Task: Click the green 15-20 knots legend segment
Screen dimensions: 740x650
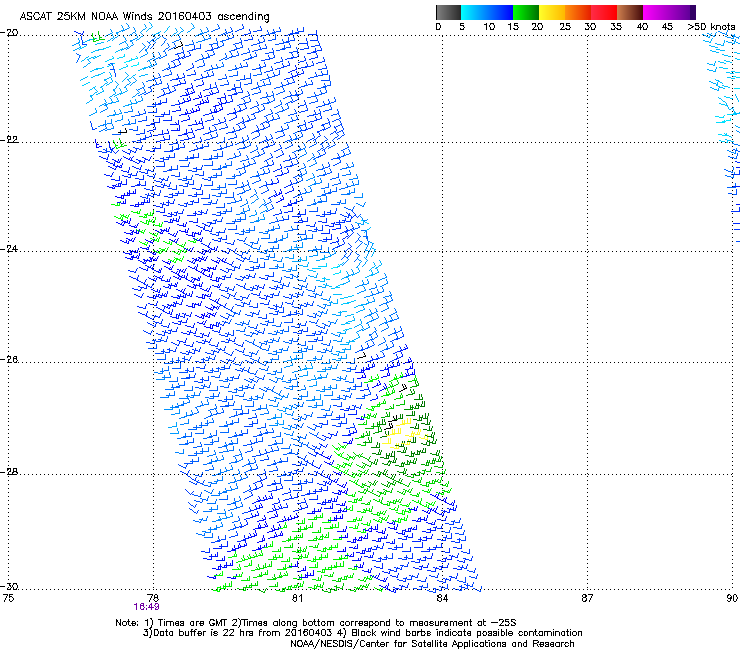Action: [526, 12]
